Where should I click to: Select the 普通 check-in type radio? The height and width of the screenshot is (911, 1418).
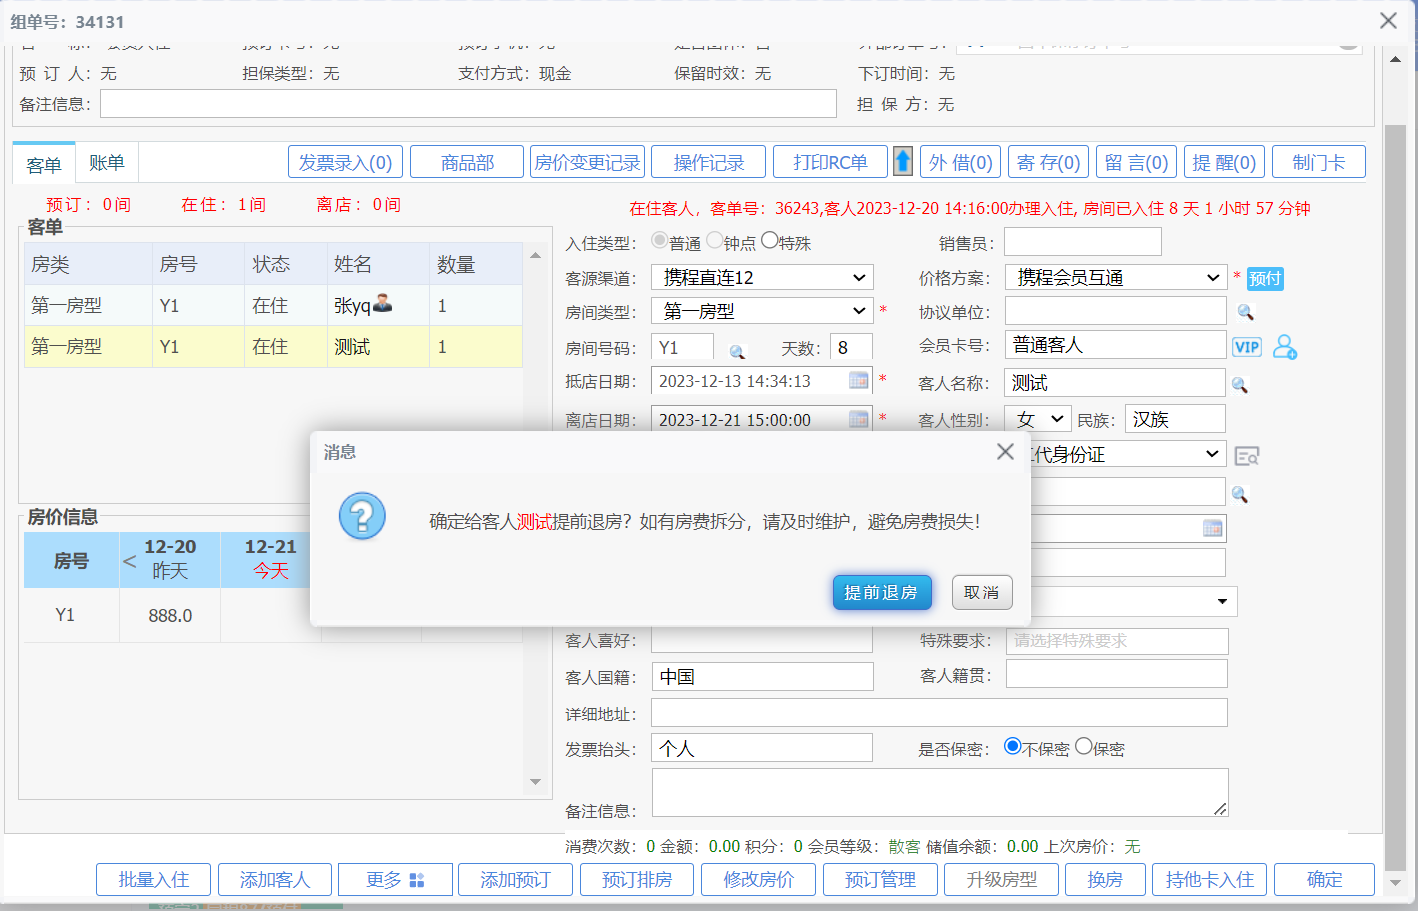tap(659, 240)
